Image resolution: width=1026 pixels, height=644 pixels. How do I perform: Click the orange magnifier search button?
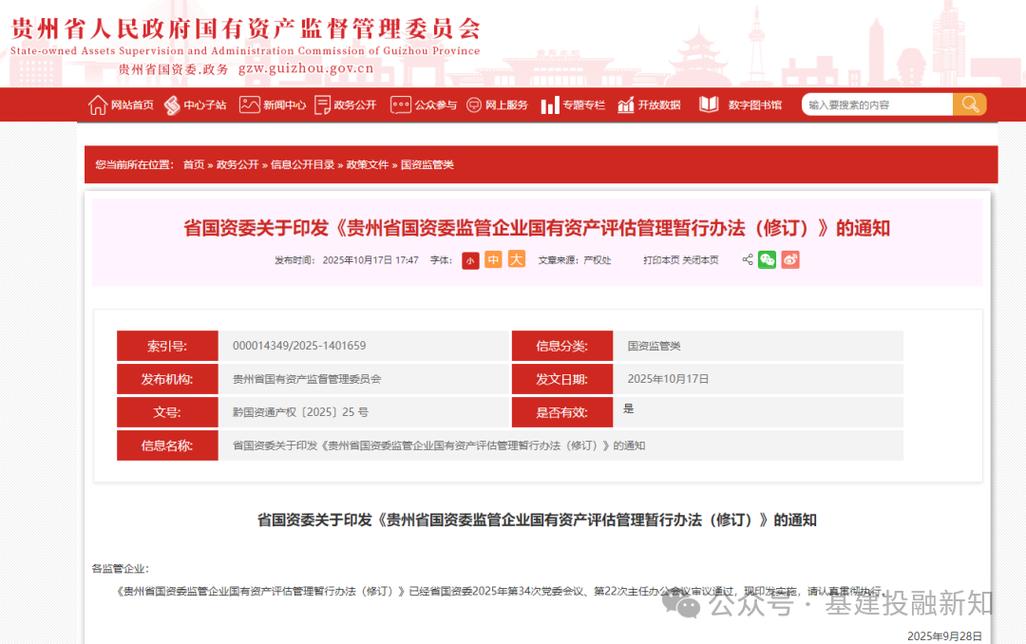coord(970,105)
